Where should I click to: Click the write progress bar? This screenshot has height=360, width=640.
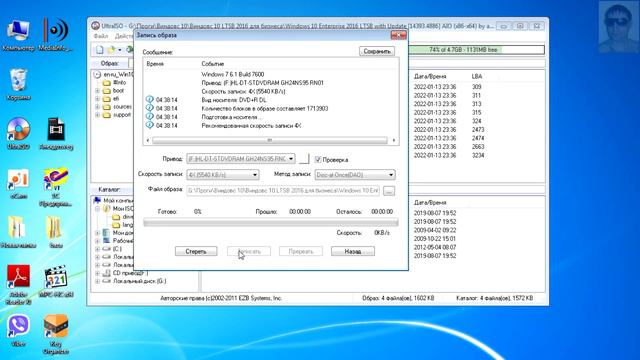(x=271, y=222)
